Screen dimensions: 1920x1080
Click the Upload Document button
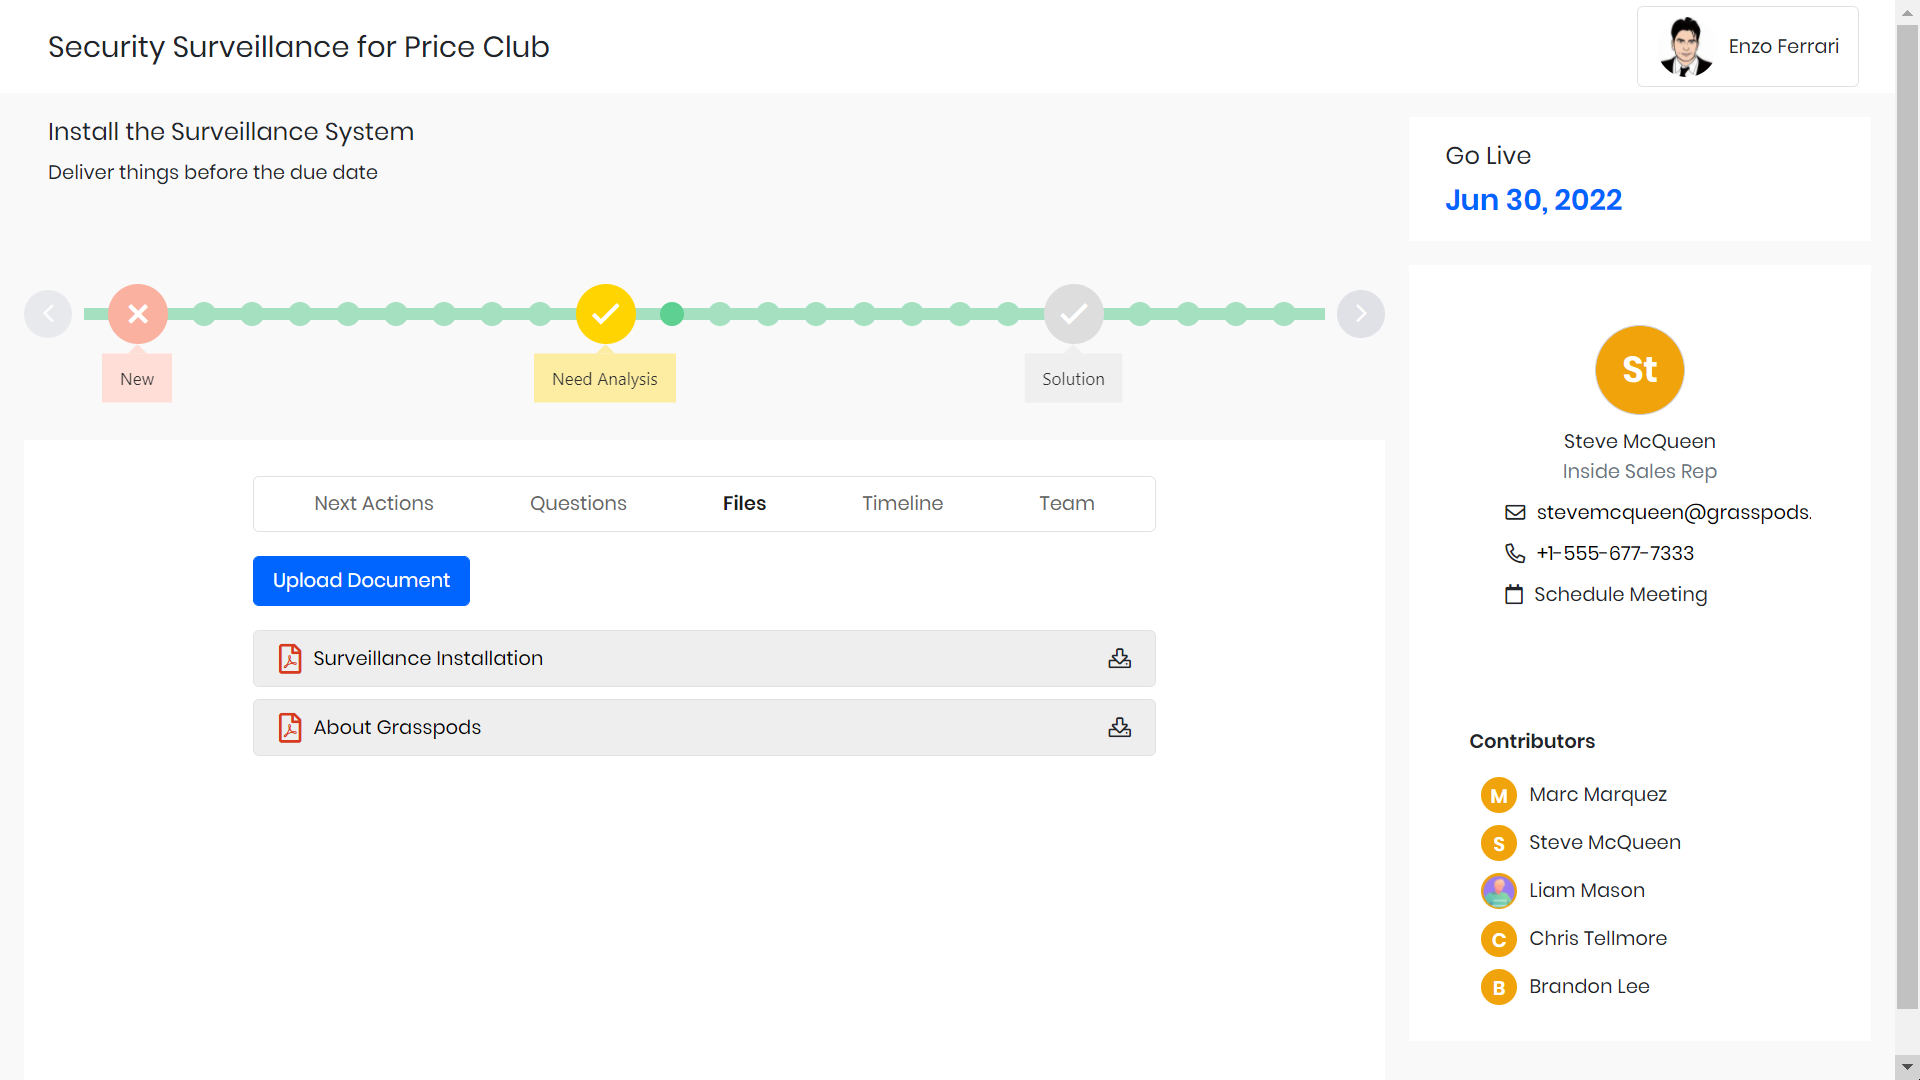(361, 581)
